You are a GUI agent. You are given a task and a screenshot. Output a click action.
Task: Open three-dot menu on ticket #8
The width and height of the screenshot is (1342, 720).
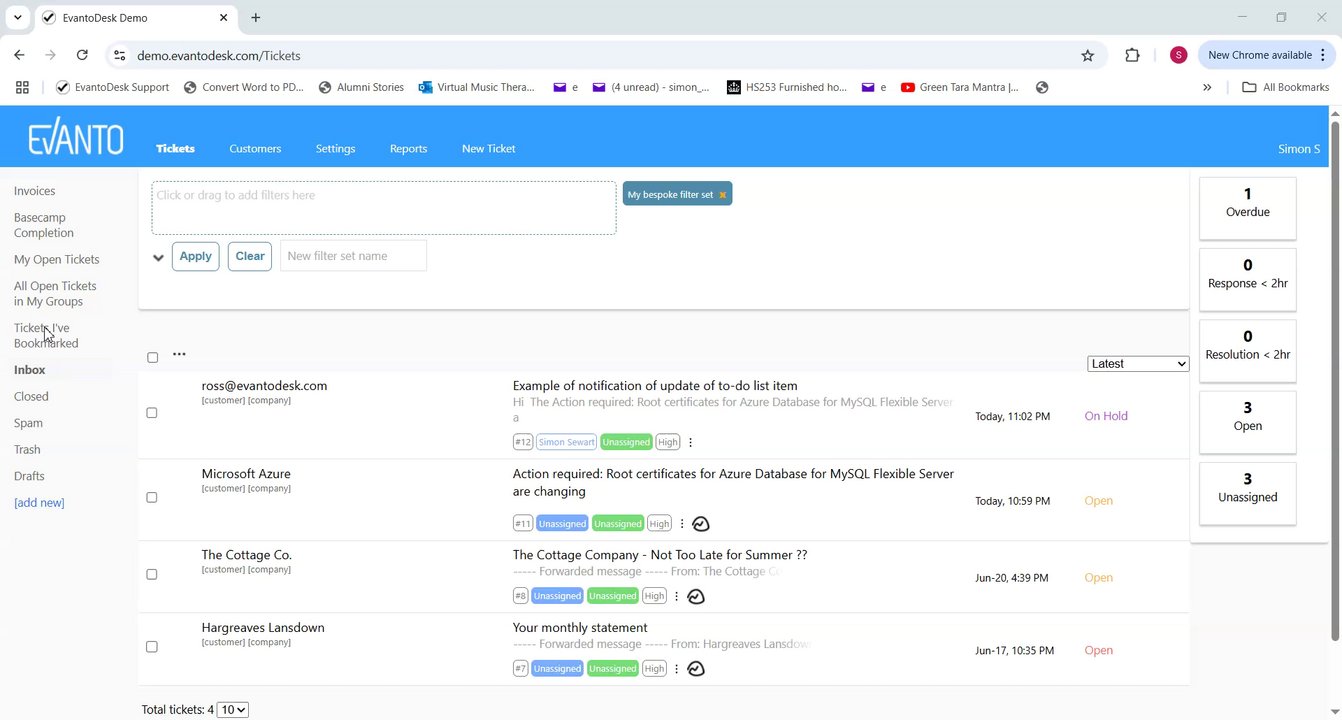pos(676,596)
